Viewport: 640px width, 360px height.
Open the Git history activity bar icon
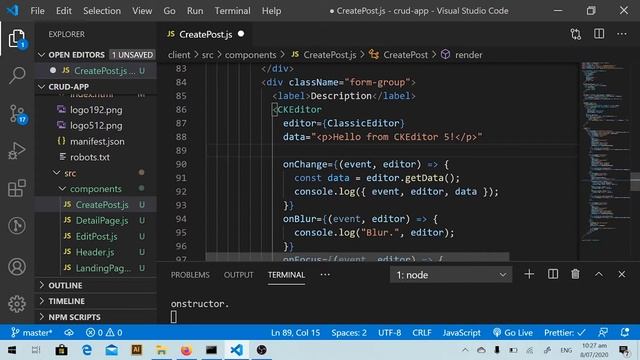[x=17, y=226]
